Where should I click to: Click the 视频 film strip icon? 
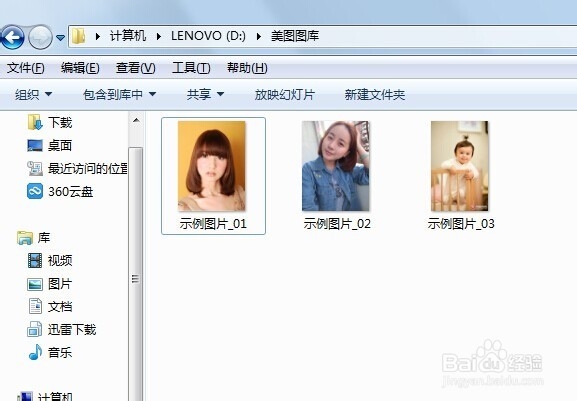click(x=35, y=260)
